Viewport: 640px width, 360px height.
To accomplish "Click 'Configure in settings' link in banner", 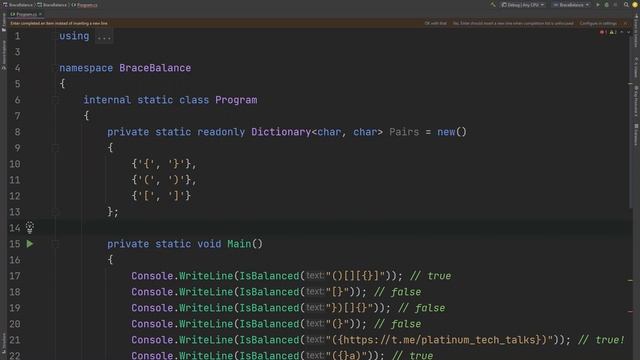I will tap(598, 23).
